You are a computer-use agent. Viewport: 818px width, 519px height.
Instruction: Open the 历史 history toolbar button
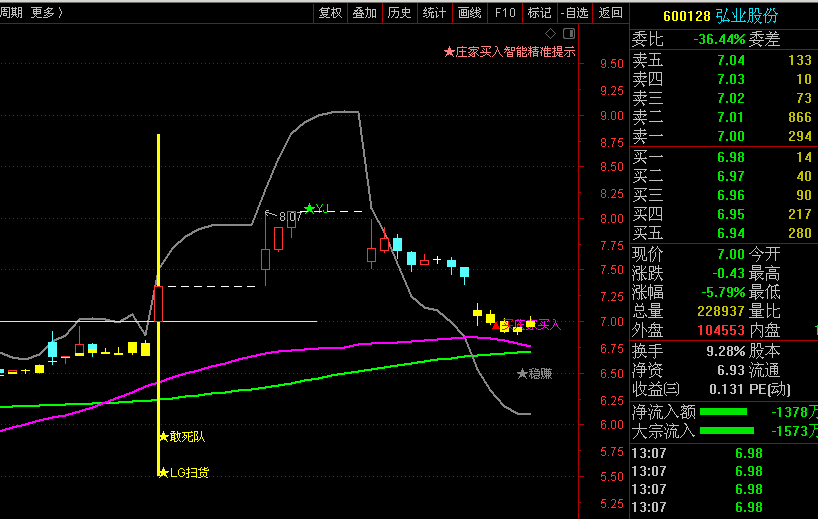pyautogui.click(x=400, y=13)
